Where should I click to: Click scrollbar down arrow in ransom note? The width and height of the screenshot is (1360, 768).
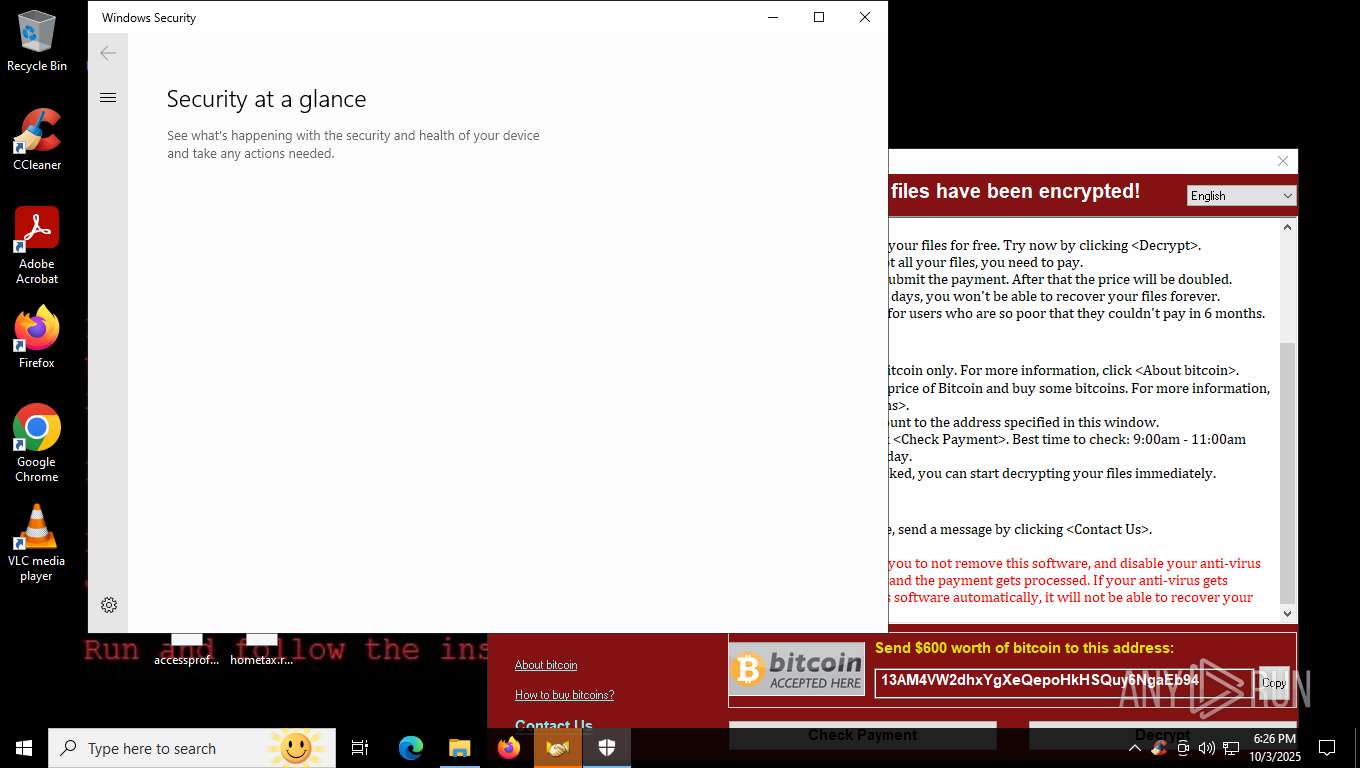[1288, 614]
